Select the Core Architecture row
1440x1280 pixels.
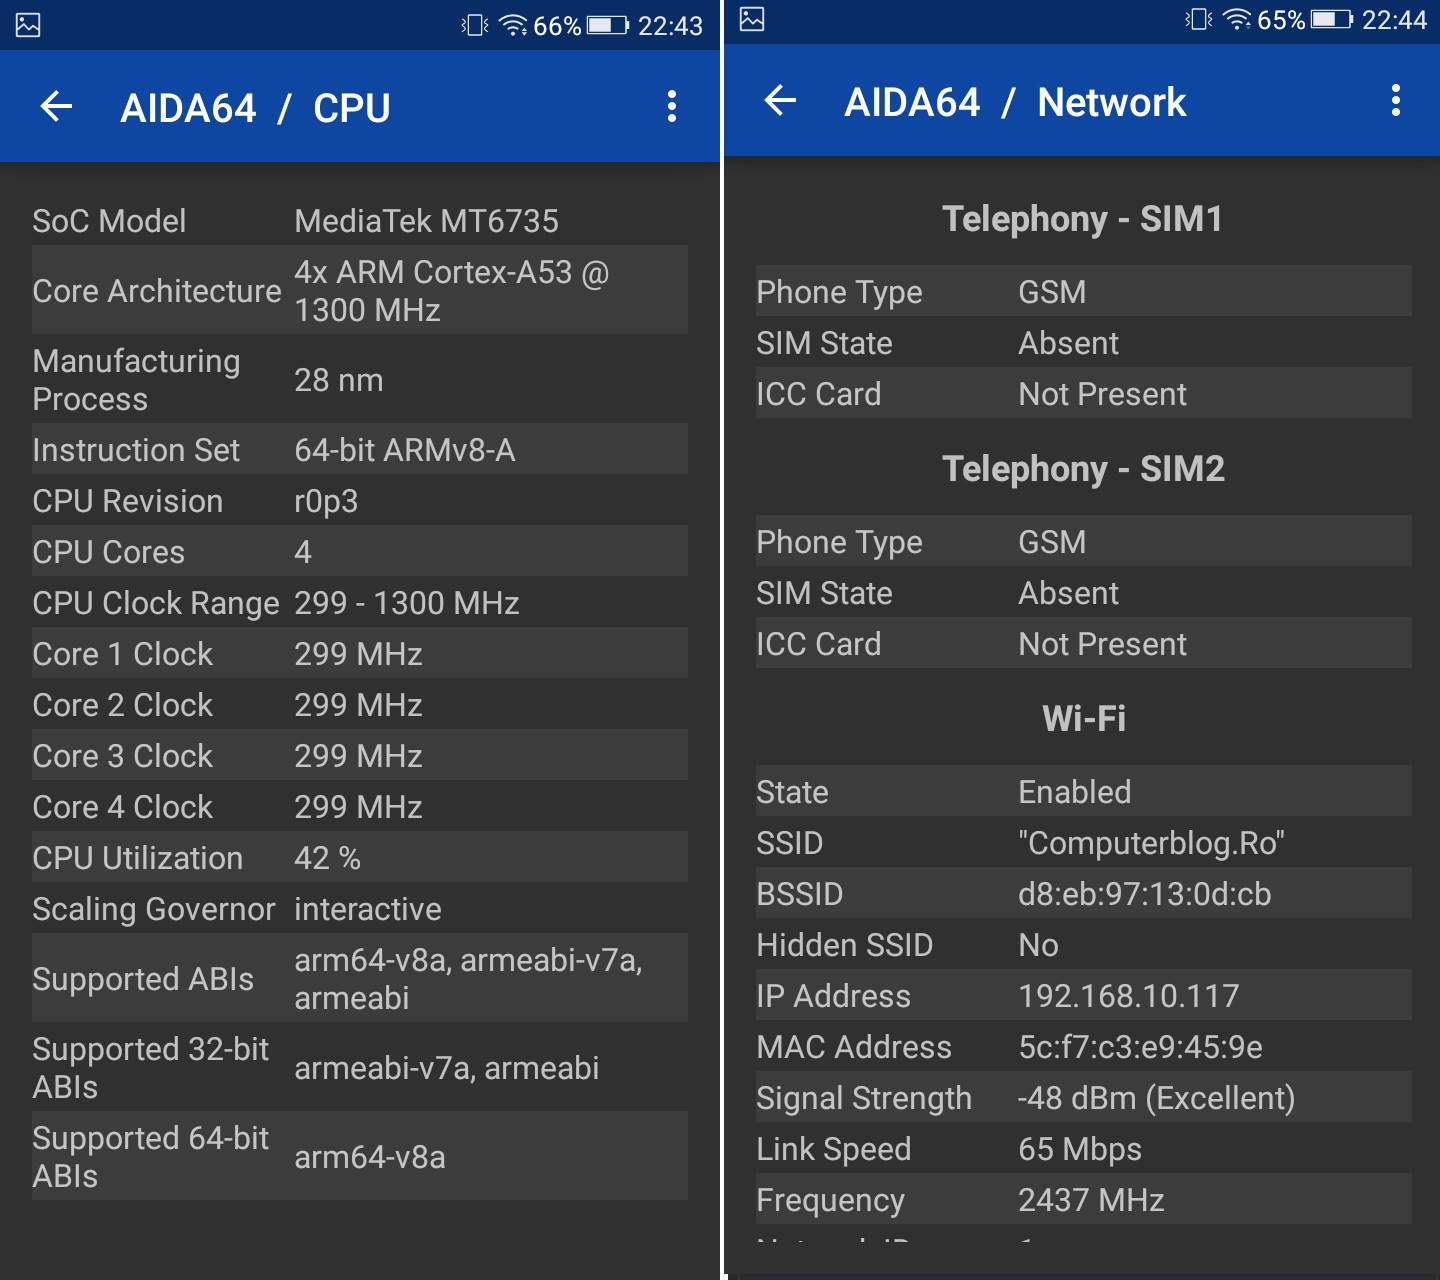359,290
